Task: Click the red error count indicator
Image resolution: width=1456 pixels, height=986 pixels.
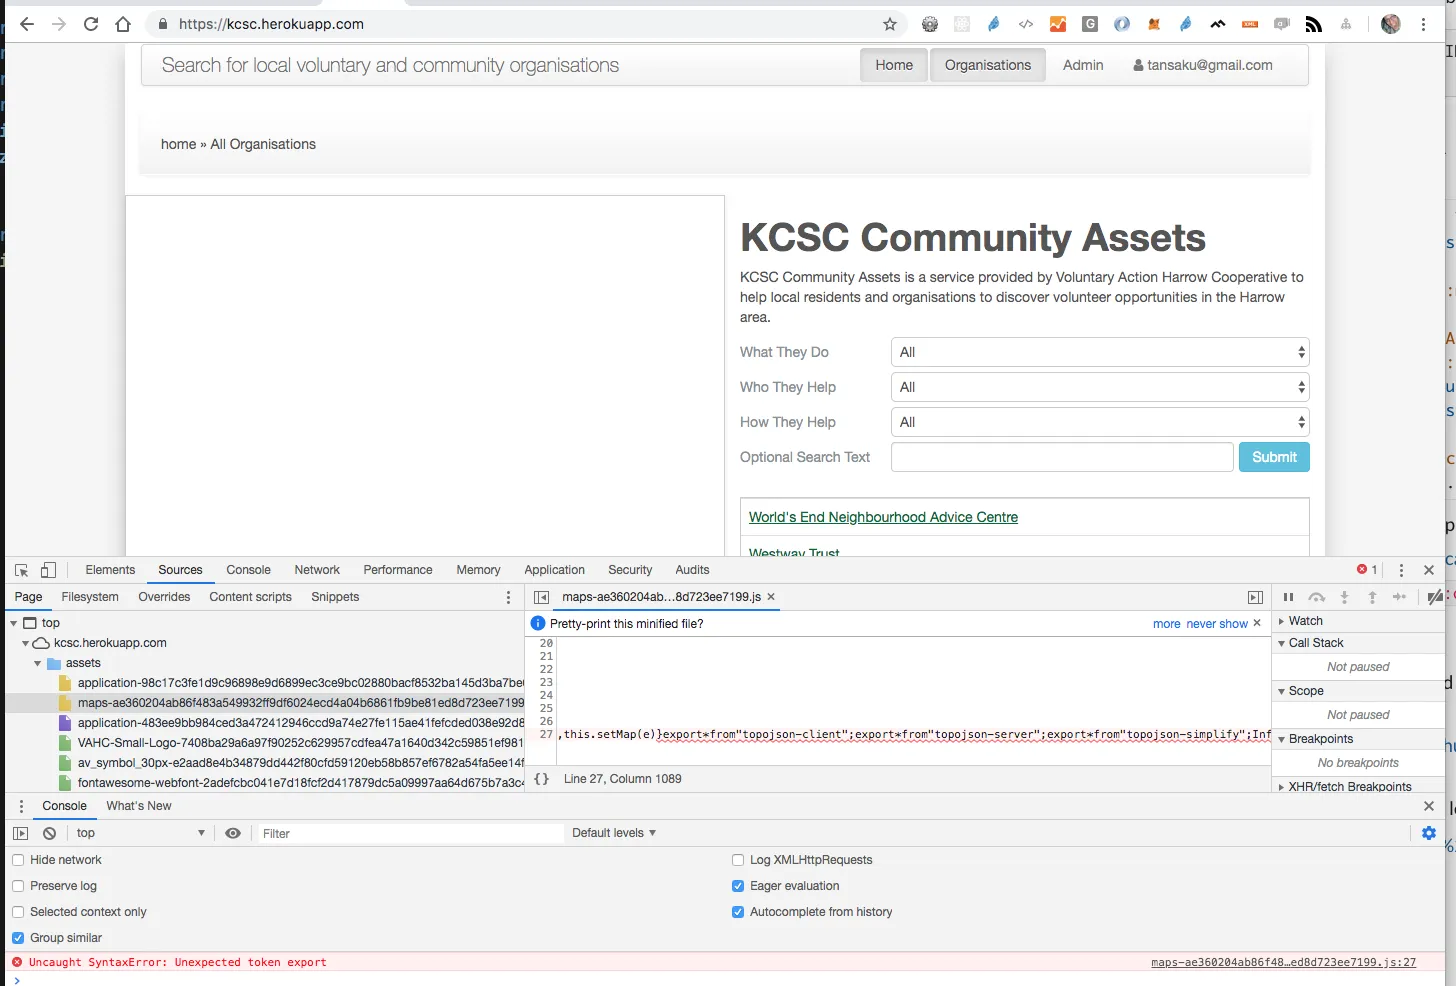Action: (x=1367, y=570)
